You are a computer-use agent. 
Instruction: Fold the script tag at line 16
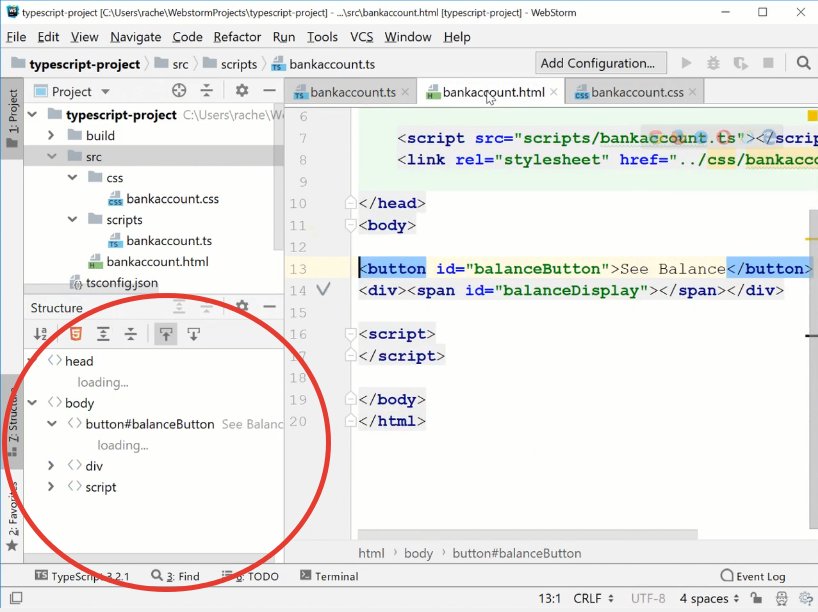coord(351,334)
